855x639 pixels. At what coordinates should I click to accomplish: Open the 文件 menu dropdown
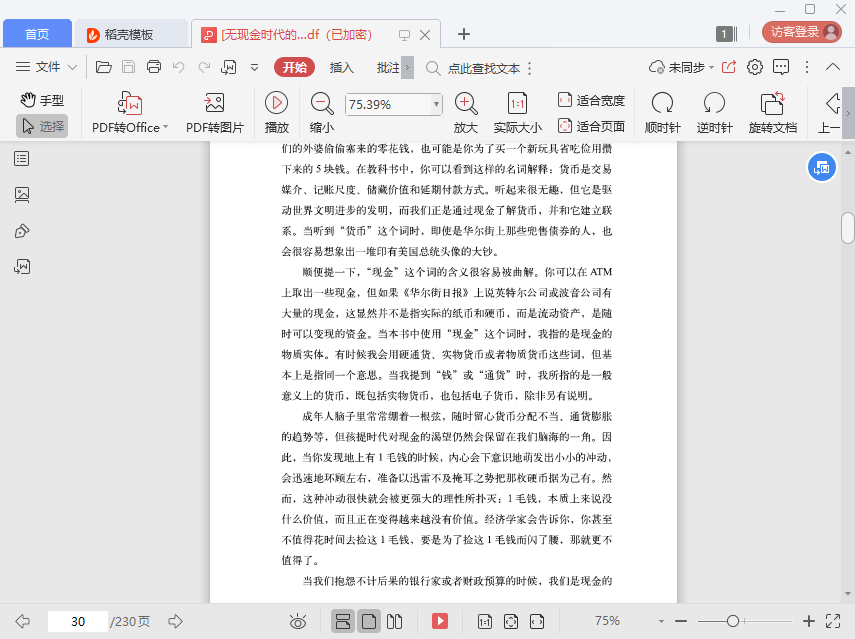click(x=46, y=67)
